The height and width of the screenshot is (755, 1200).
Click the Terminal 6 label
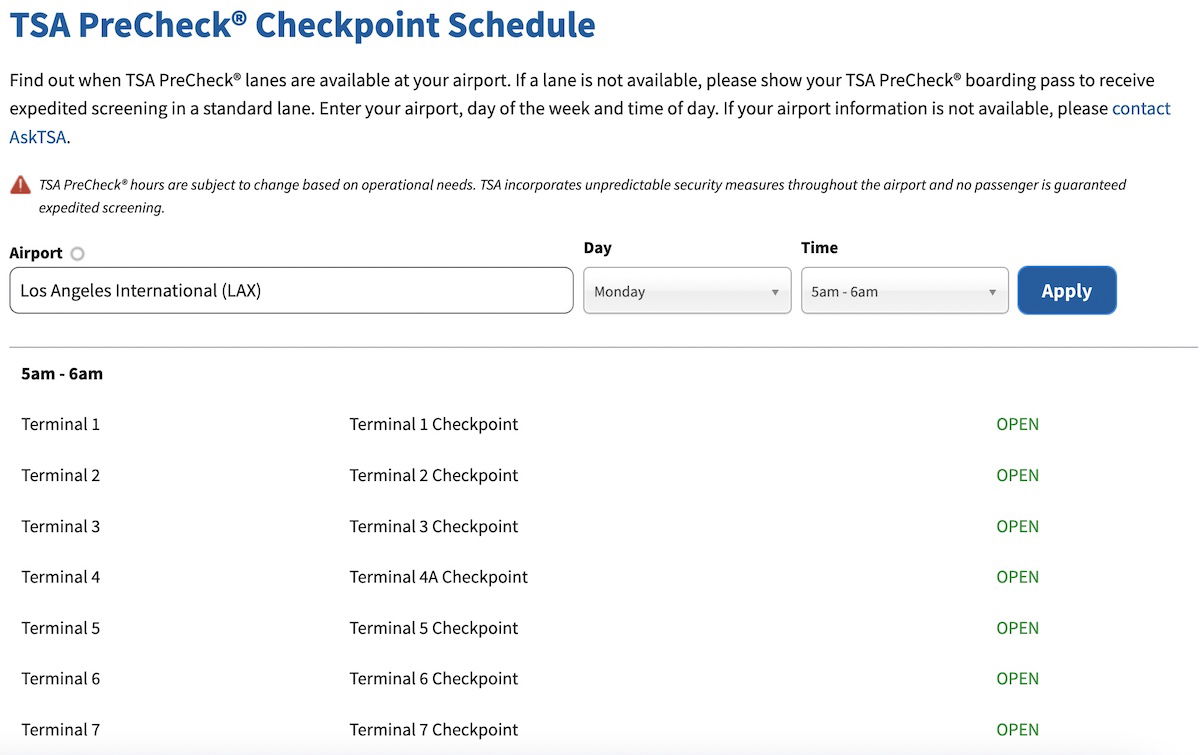(61, 678)
